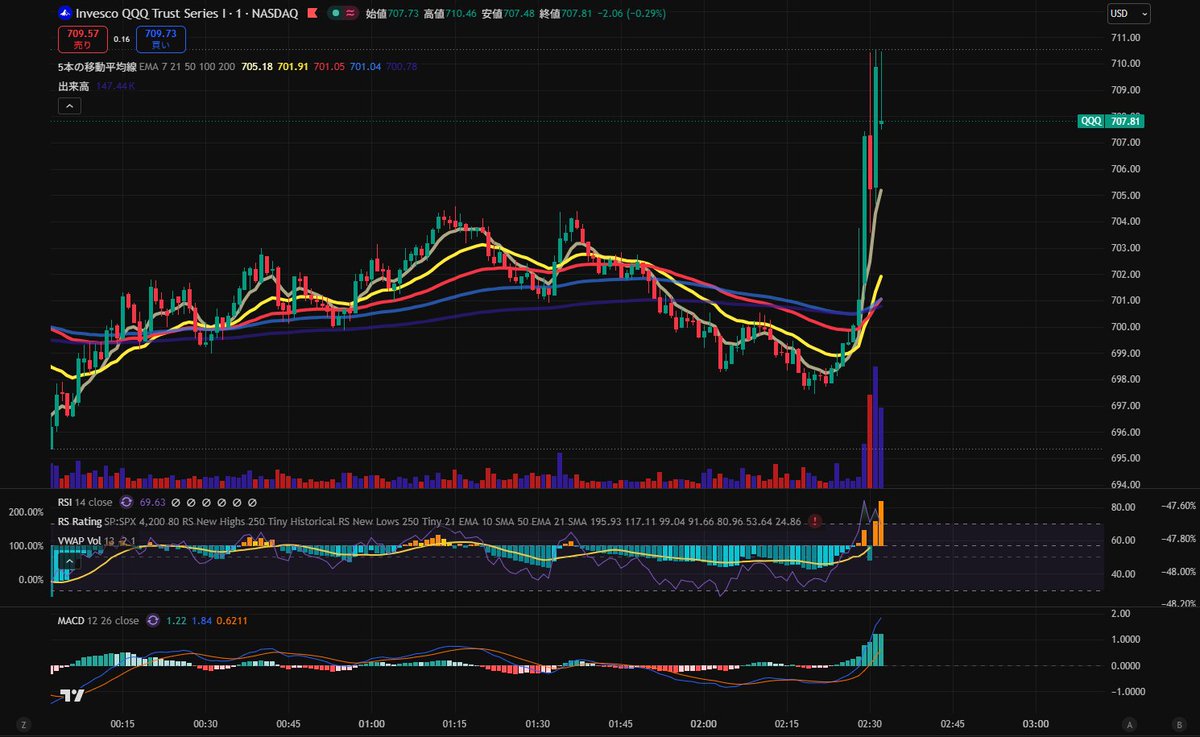Image resolution: width=1200 pixels, height=737 pixels.
Task: Click the 01:00 time axis label
Action: pyautogui.click(x=371, y=723)
